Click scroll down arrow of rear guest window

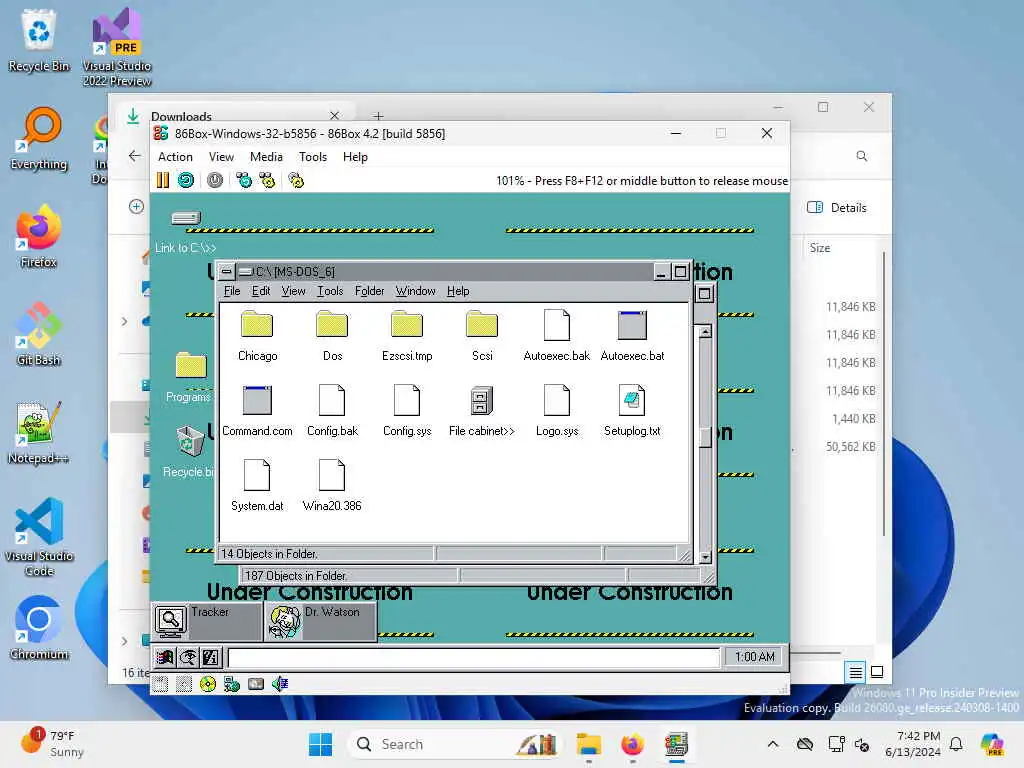(x=705, y=557)
